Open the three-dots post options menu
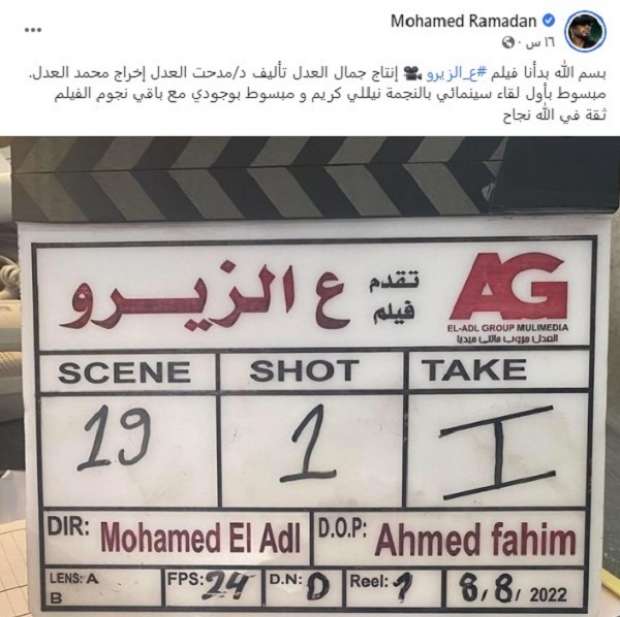620x617 pixels. [33, 30]
